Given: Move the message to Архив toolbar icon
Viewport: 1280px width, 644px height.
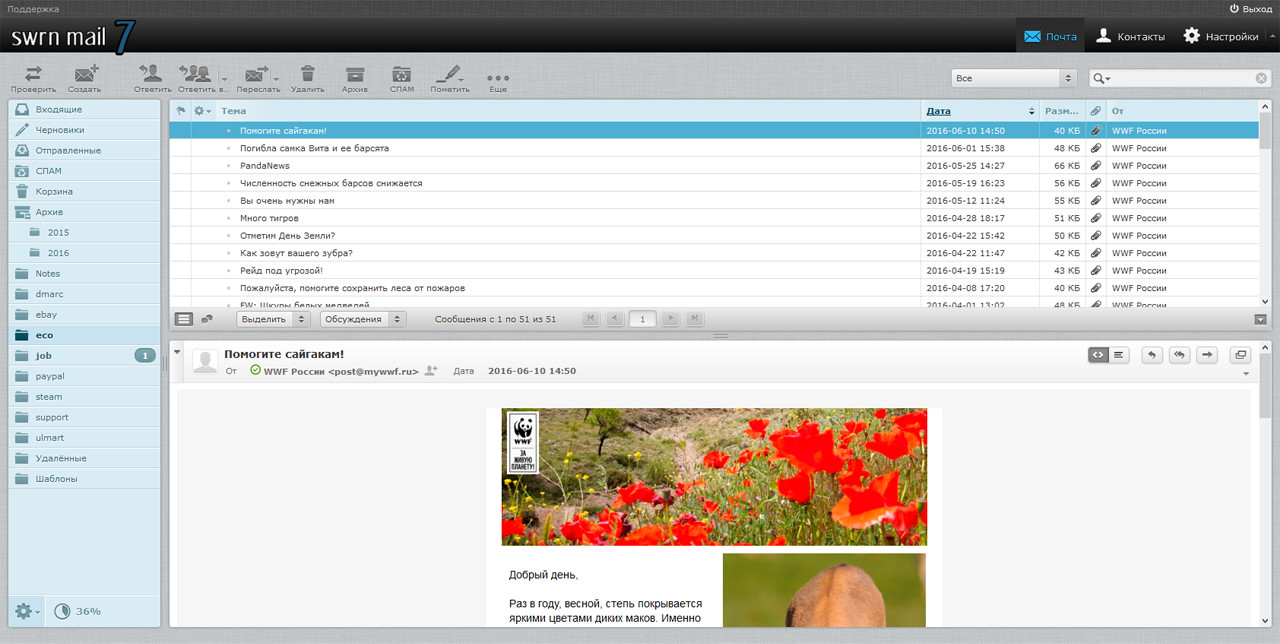Looking at the screenshot, I should pyautogui.click(x=354, y=78).
